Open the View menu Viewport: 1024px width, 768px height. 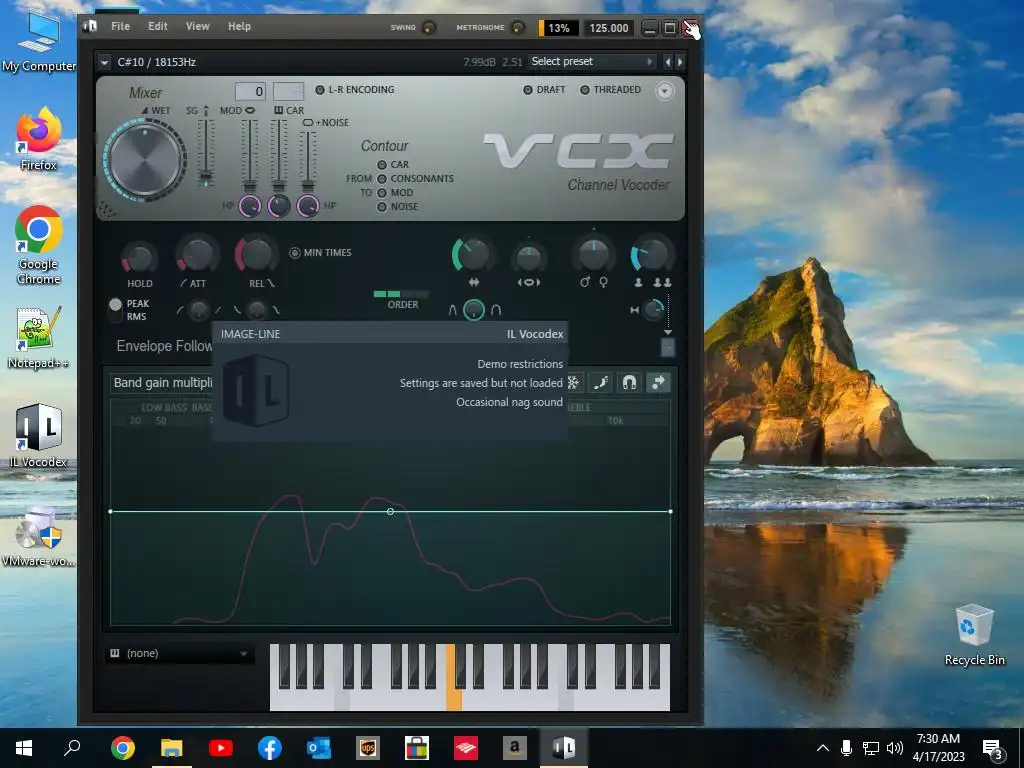pyautogui.click(x=197, y=26)
